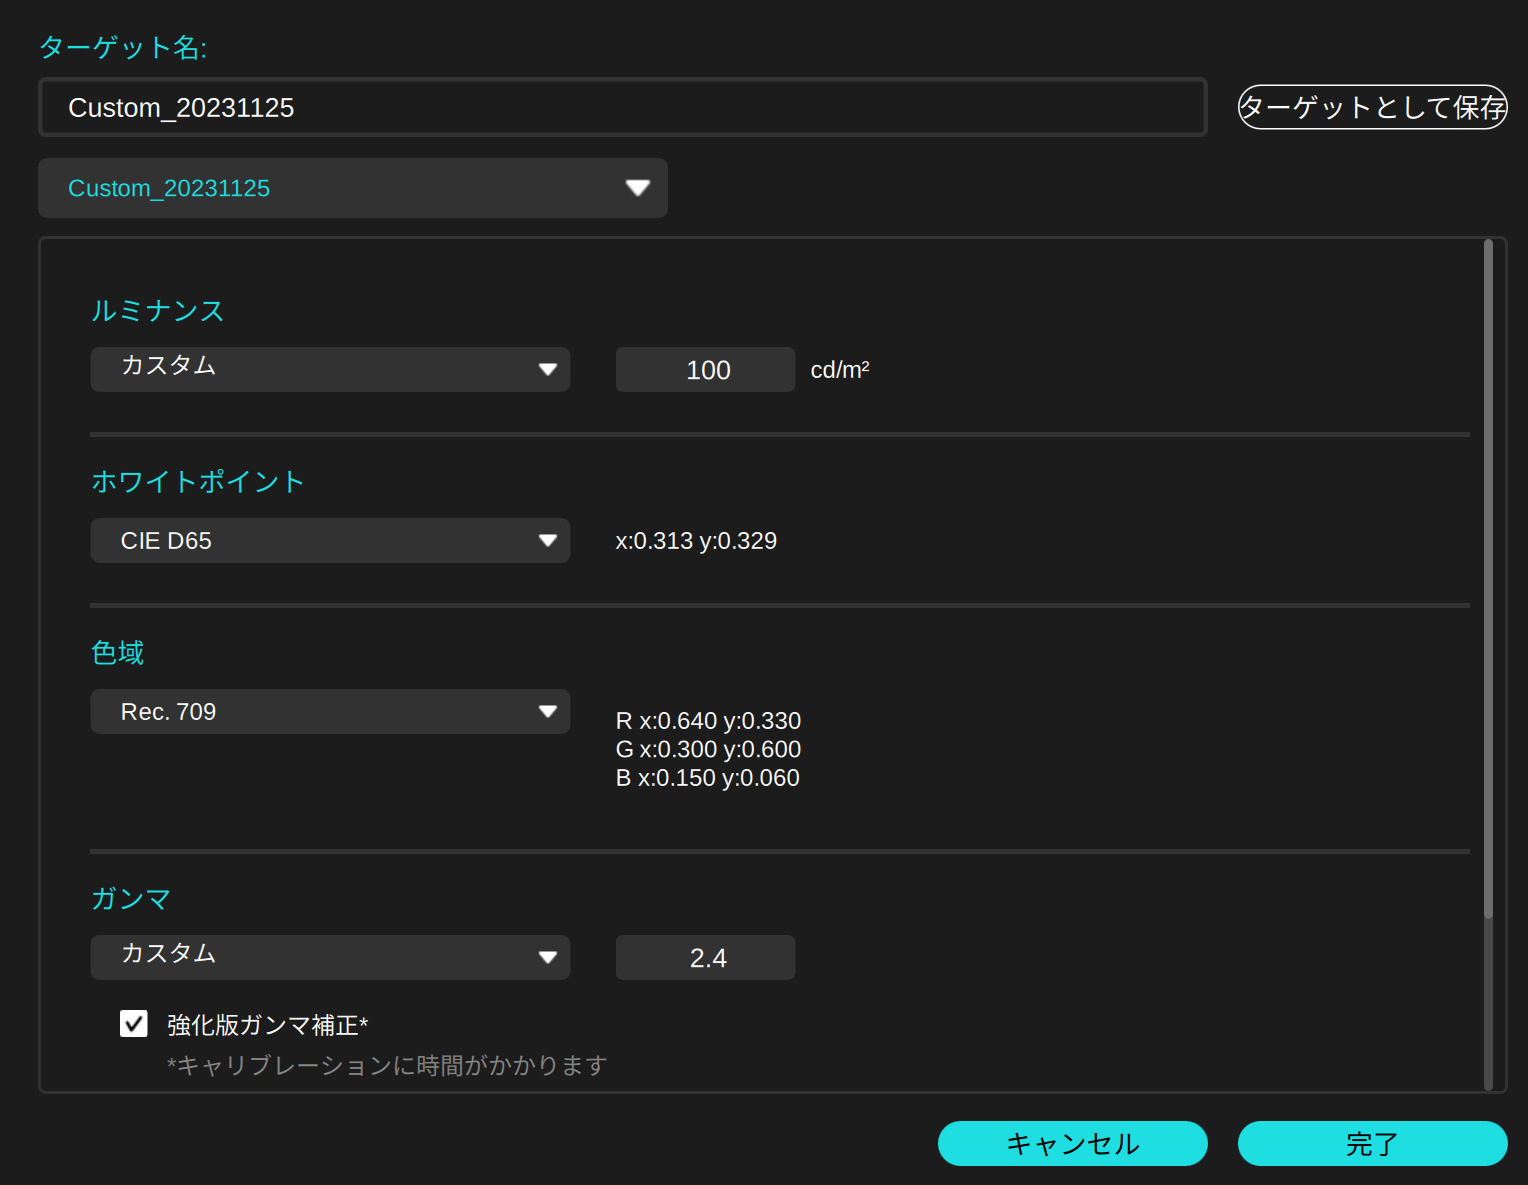Open the ガンマ カスタム dropdown

pos(330,957)
